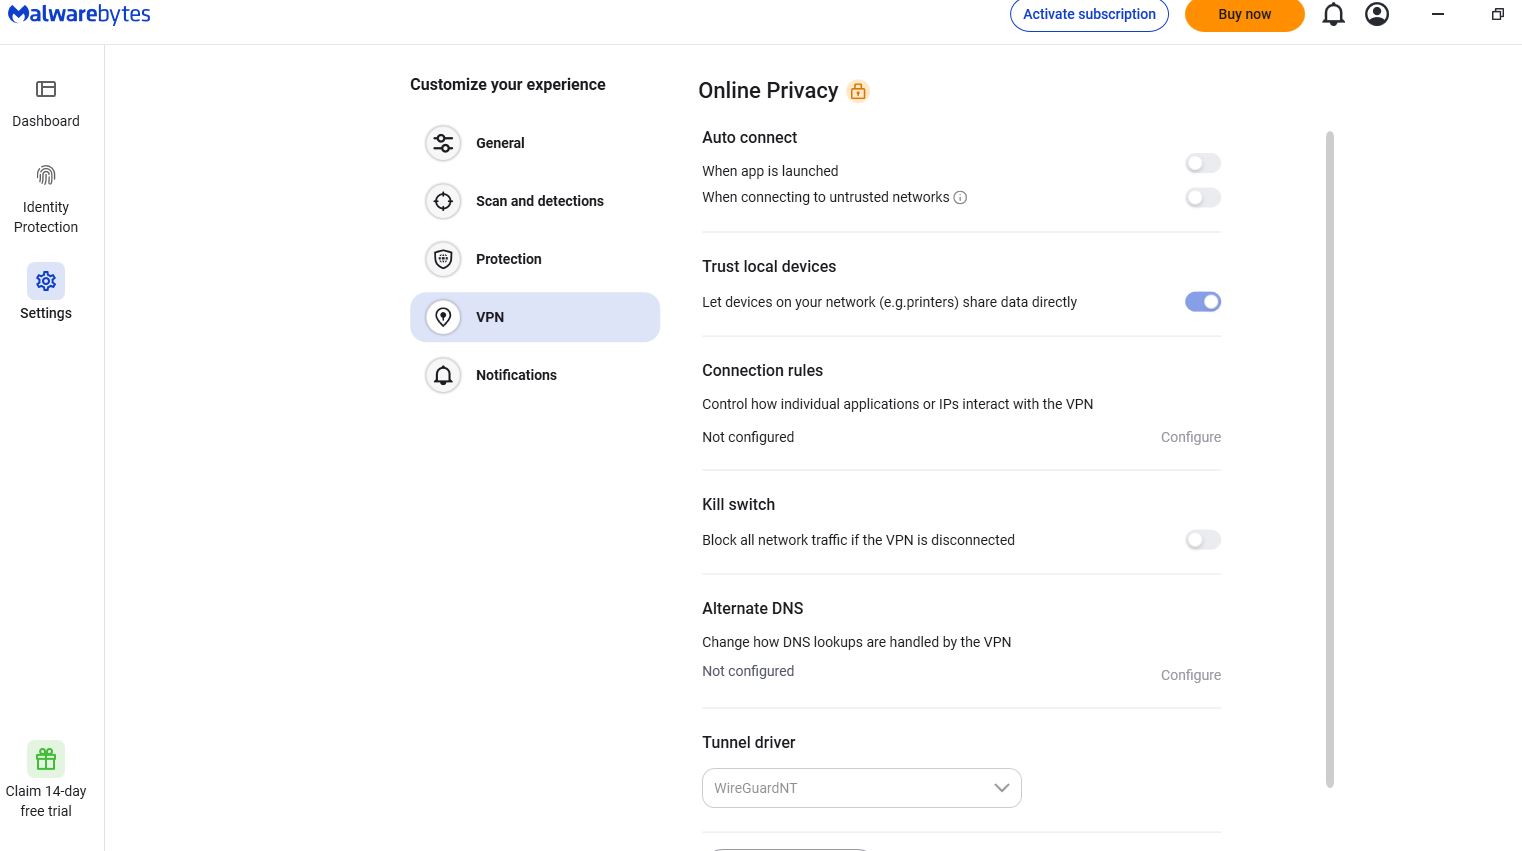This screenshot has height=851, width=1522.
Task: Open the Dashboard sidebar icon
Action: pos(46,89)
